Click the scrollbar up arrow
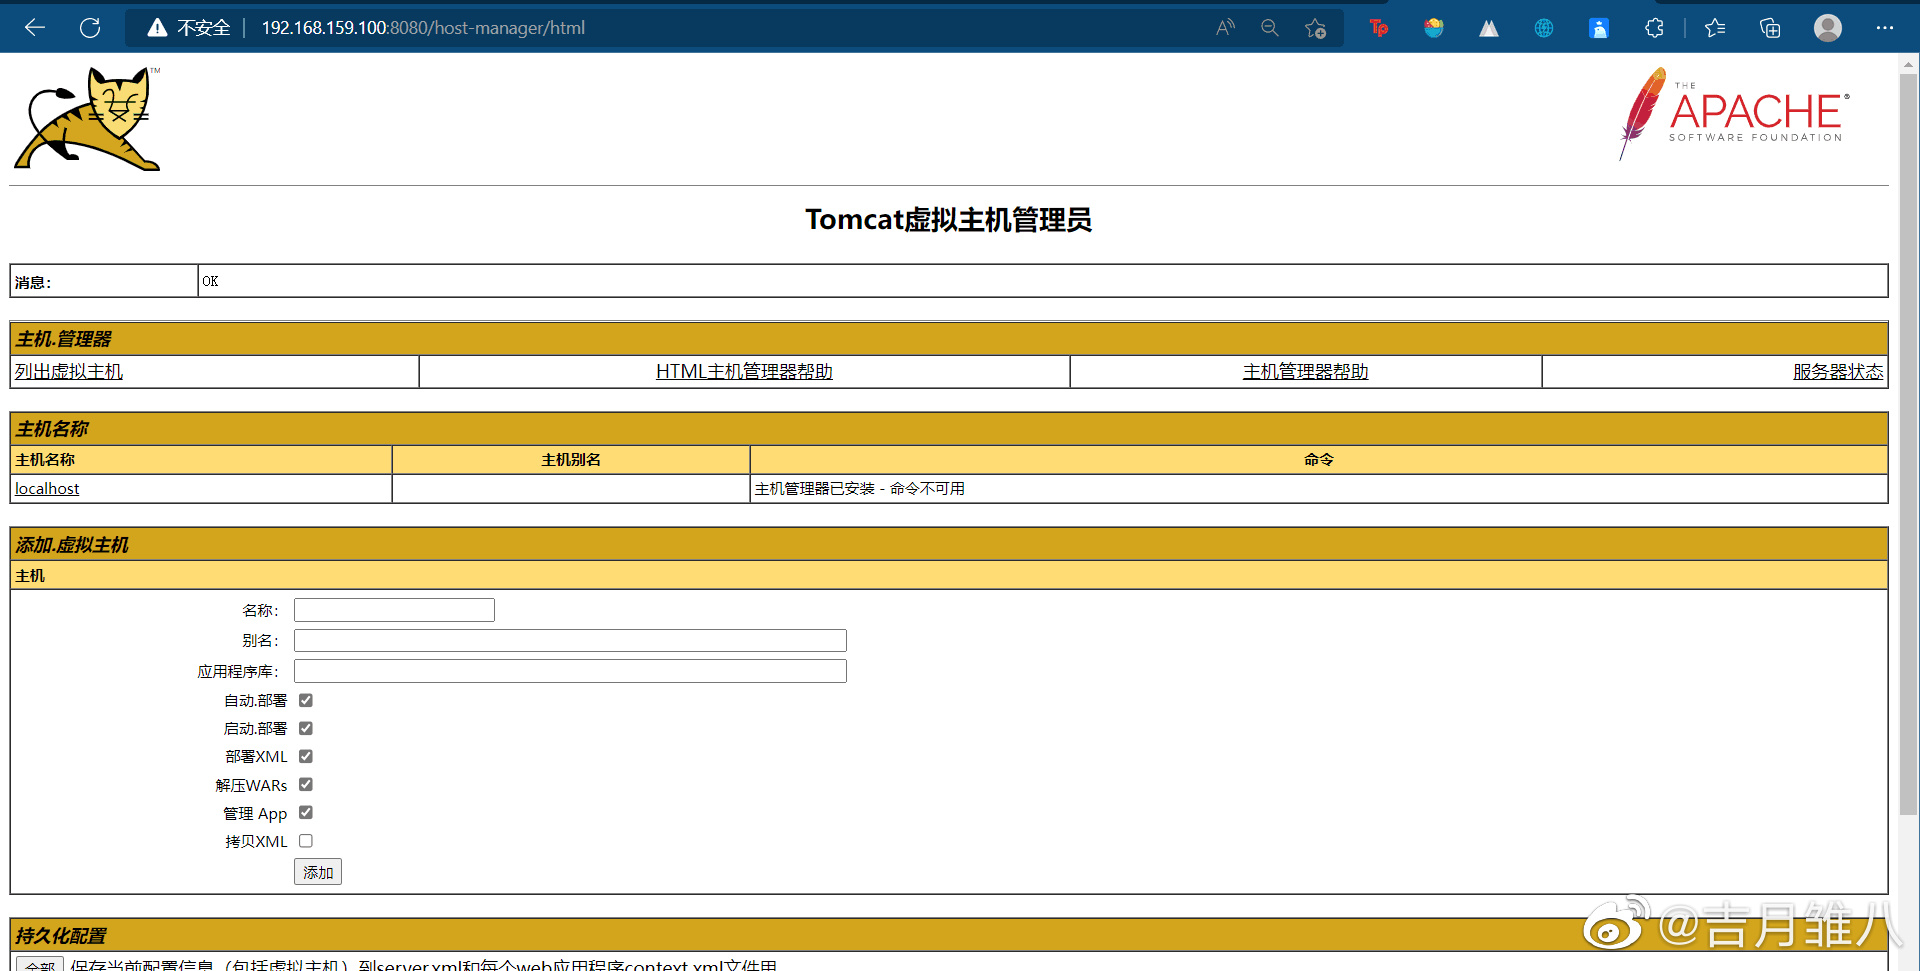Screen dimensions: 1920x971 pyautogui.click(x=1908, y=64)
